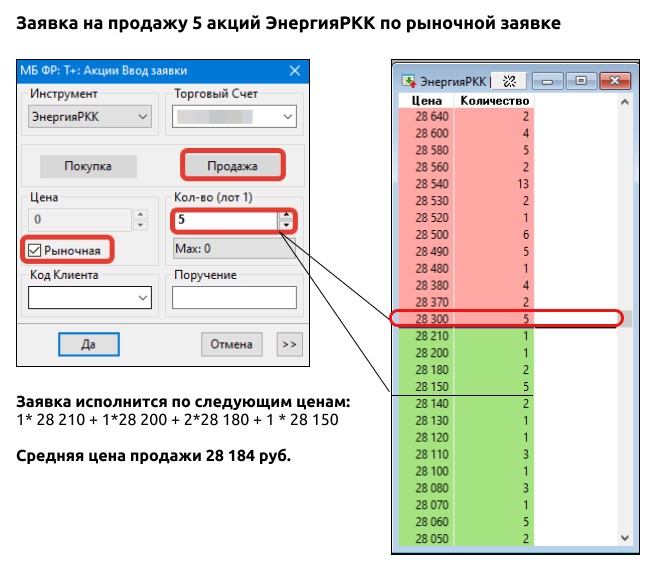Expand the dialog with the >> button
This screenshot has width=655, height=567.
pyautogui.click(x=288, y=344)
